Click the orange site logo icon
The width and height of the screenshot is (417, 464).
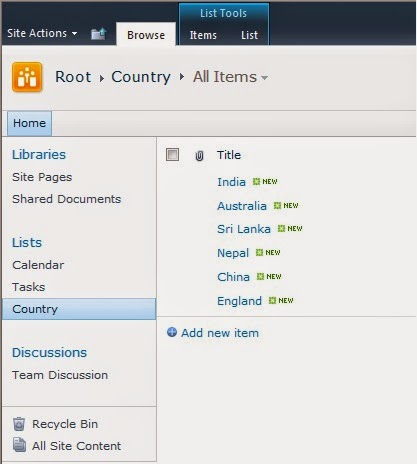point(27,77)
